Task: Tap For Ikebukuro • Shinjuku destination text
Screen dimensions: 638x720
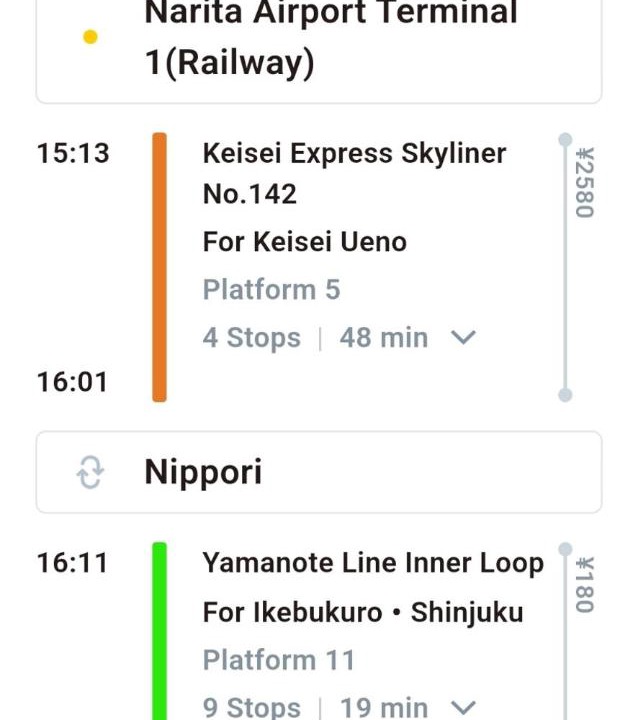Action: click(x=363, y=612)
